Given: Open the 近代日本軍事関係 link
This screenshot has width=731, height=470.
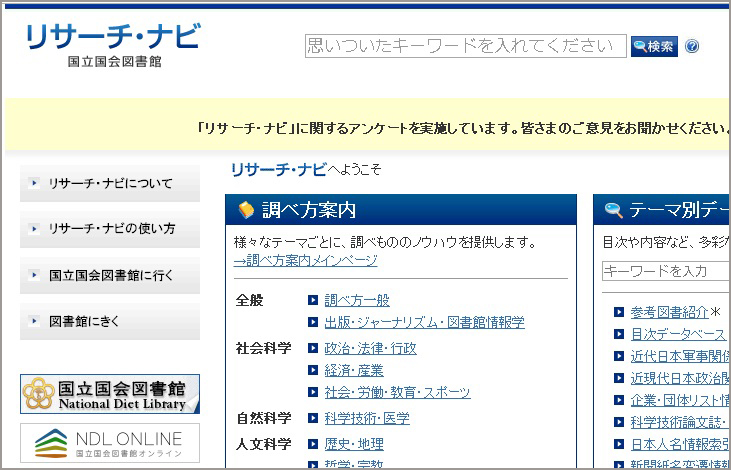Looking at the screenshot, I should [680, 356].
